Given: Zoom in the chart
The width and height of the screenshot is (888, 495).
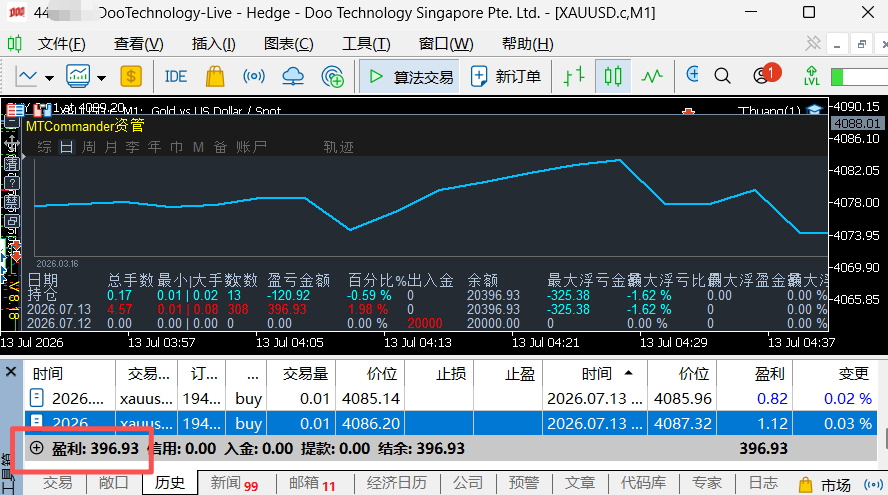Looking at the screenshot, I should click(692, 75).
